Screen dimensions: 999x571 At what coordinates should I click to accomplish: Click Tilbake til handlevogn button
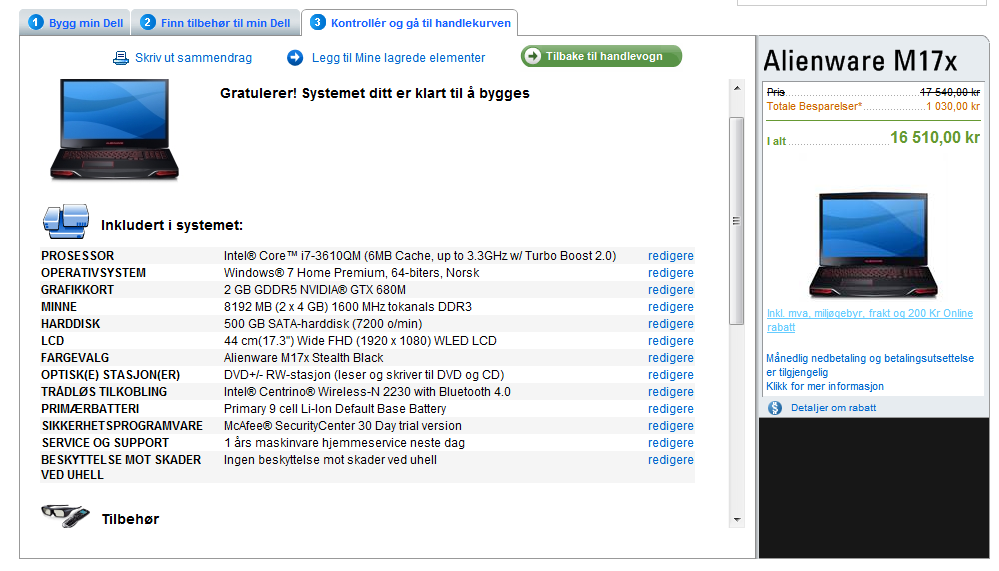[x=601, y=56]
